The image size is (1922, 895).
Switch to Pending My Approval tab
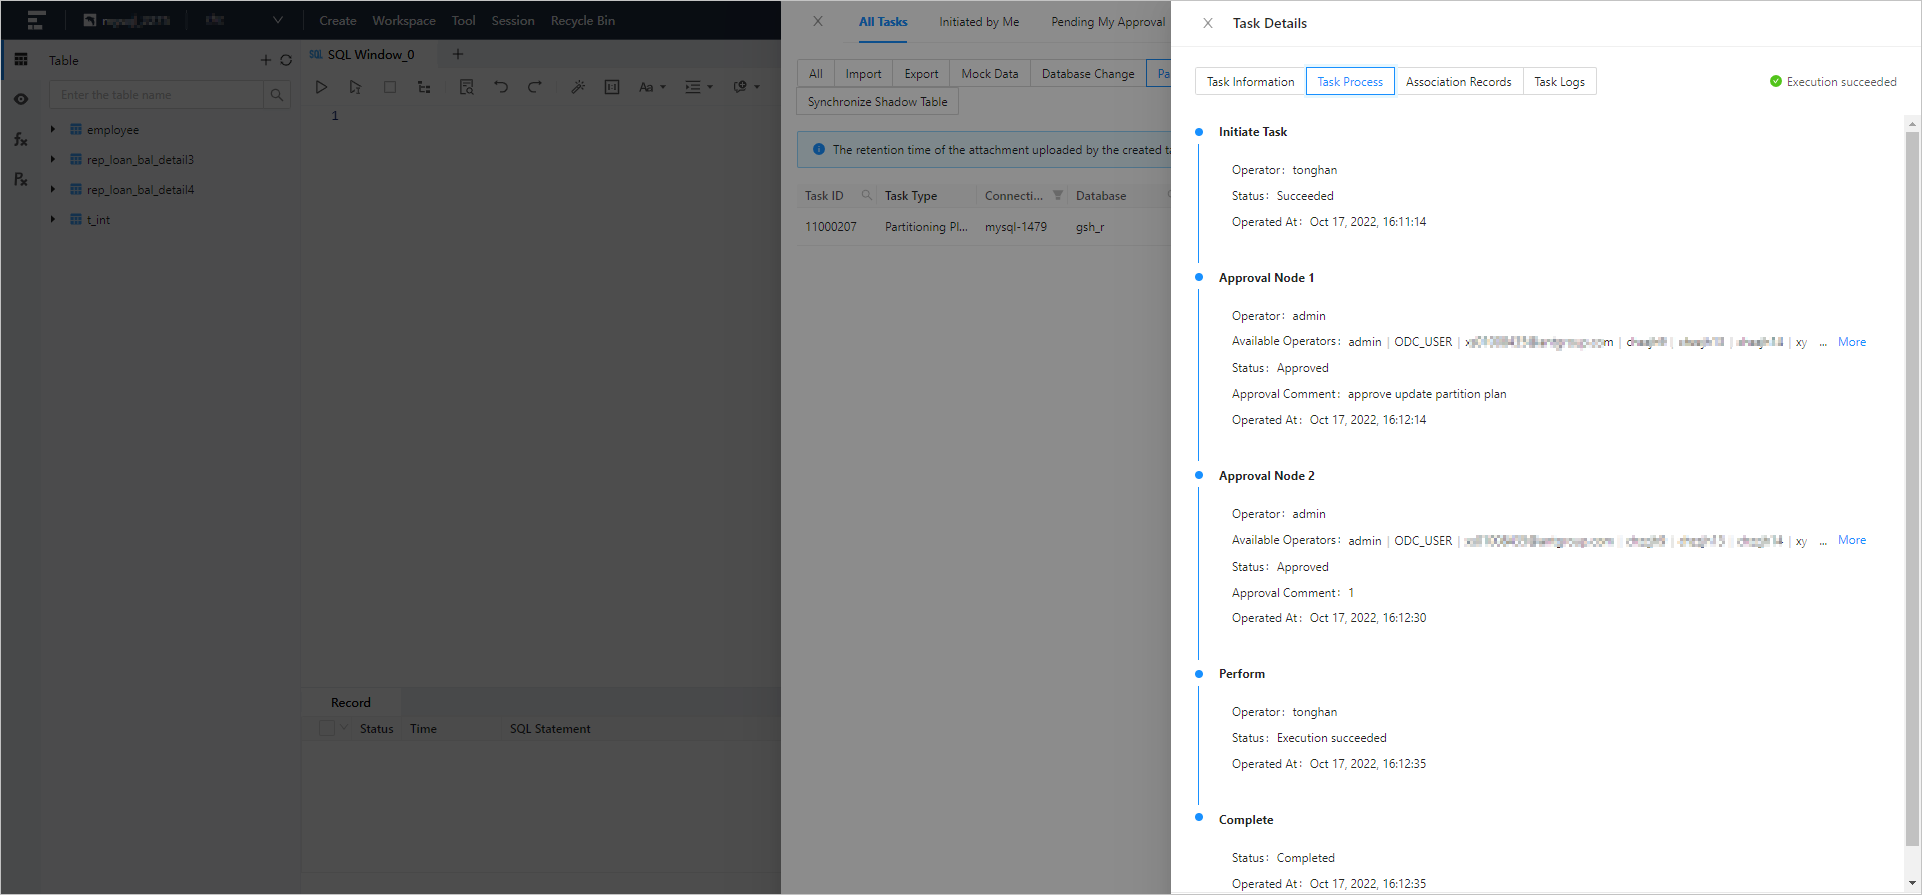pyautogui.click(x=1108, y=22)
